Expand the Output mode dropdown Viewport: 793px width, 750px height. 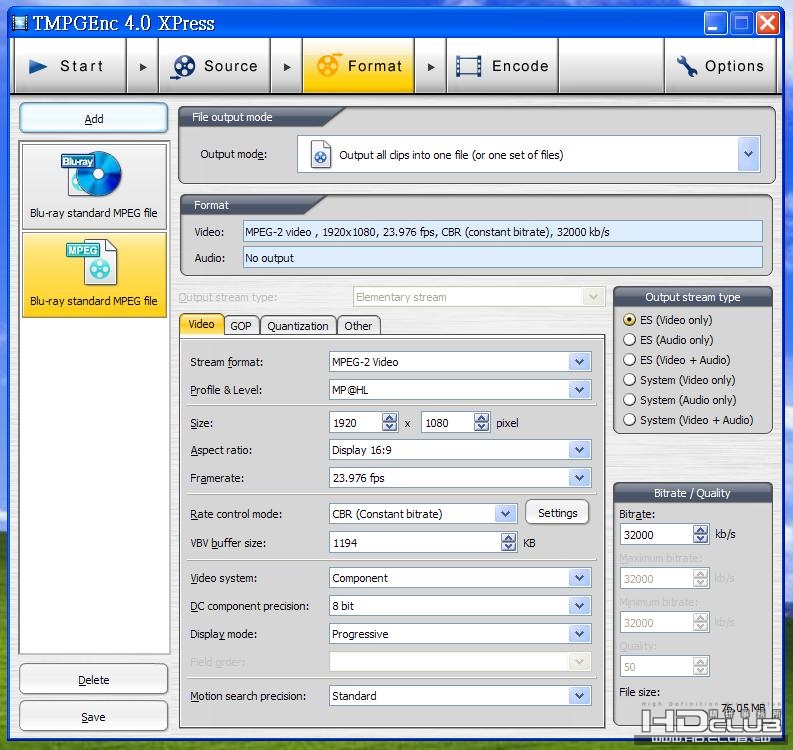pos(748,155)
